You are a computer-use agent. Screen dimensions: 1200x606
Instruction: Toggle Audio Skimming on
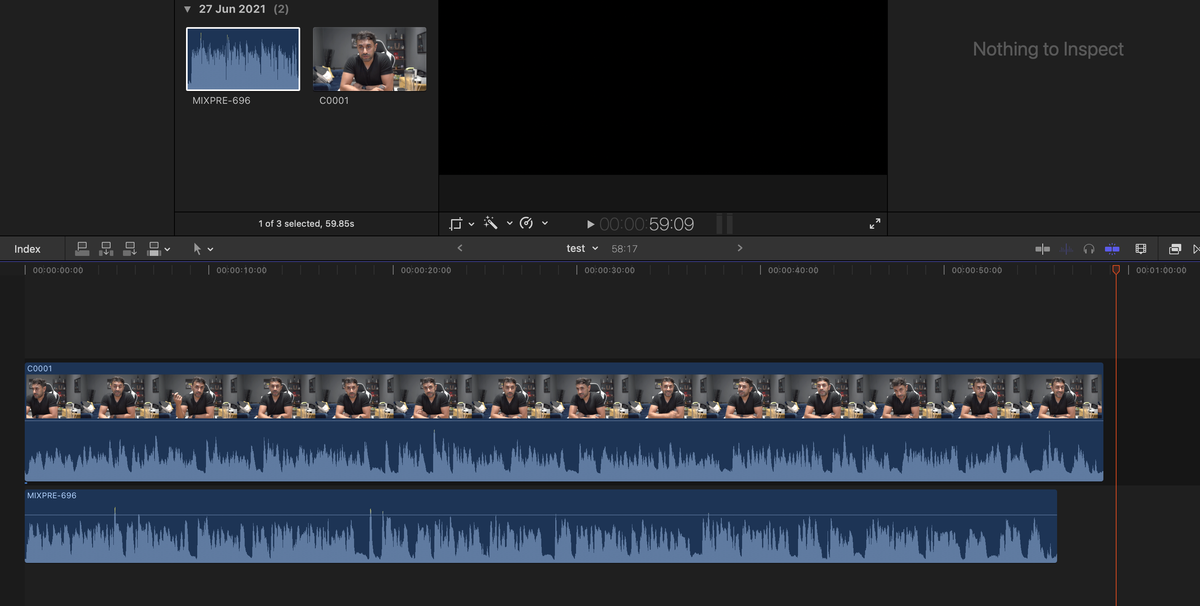[1065, 248]
